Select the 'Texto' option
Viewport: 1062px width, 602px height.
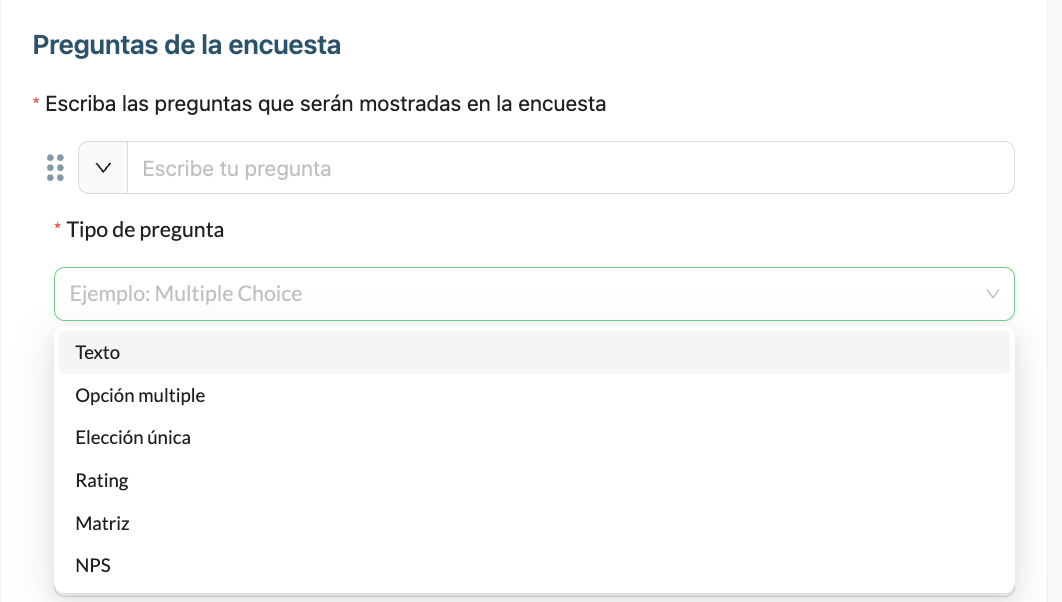534,353
